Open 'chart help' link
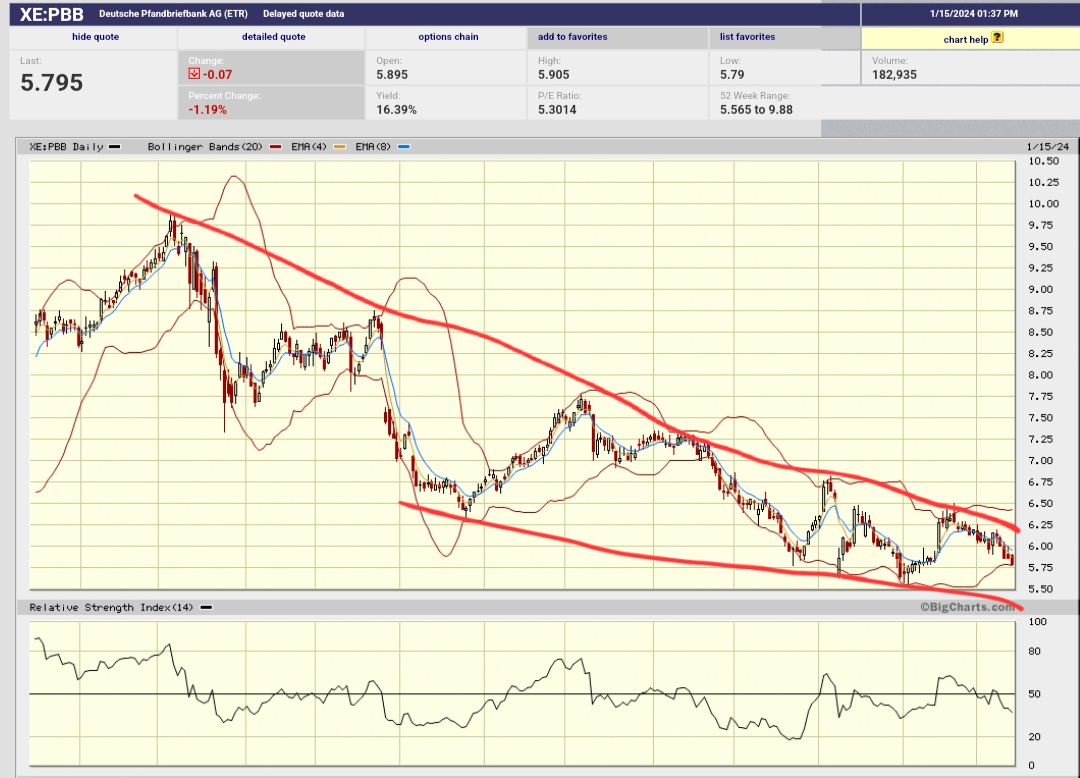This screenshot has height=778, width=1080. click(x=966, y=39)
